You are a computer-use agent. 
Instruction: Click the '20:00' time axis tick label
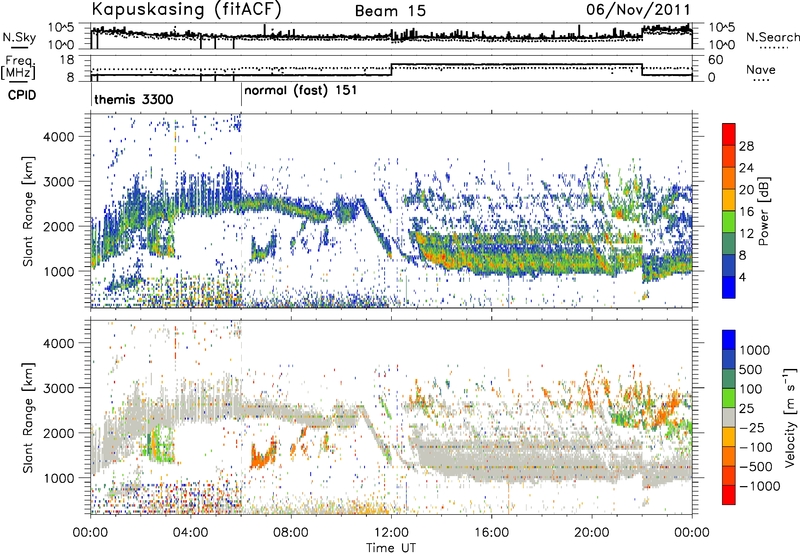(x=592, y=533)
